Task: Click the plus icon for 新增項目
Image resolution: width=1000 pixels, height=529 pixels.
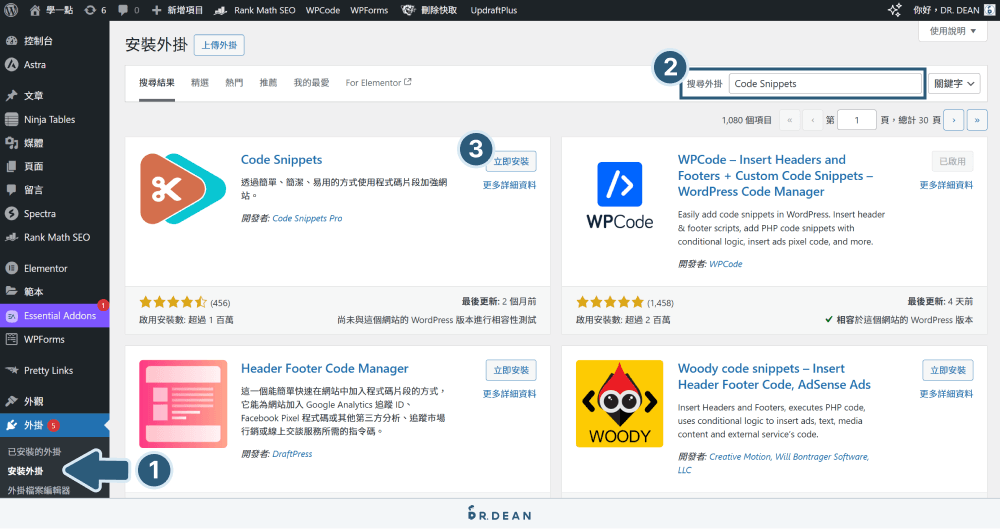Action: [x=156, y=10]
